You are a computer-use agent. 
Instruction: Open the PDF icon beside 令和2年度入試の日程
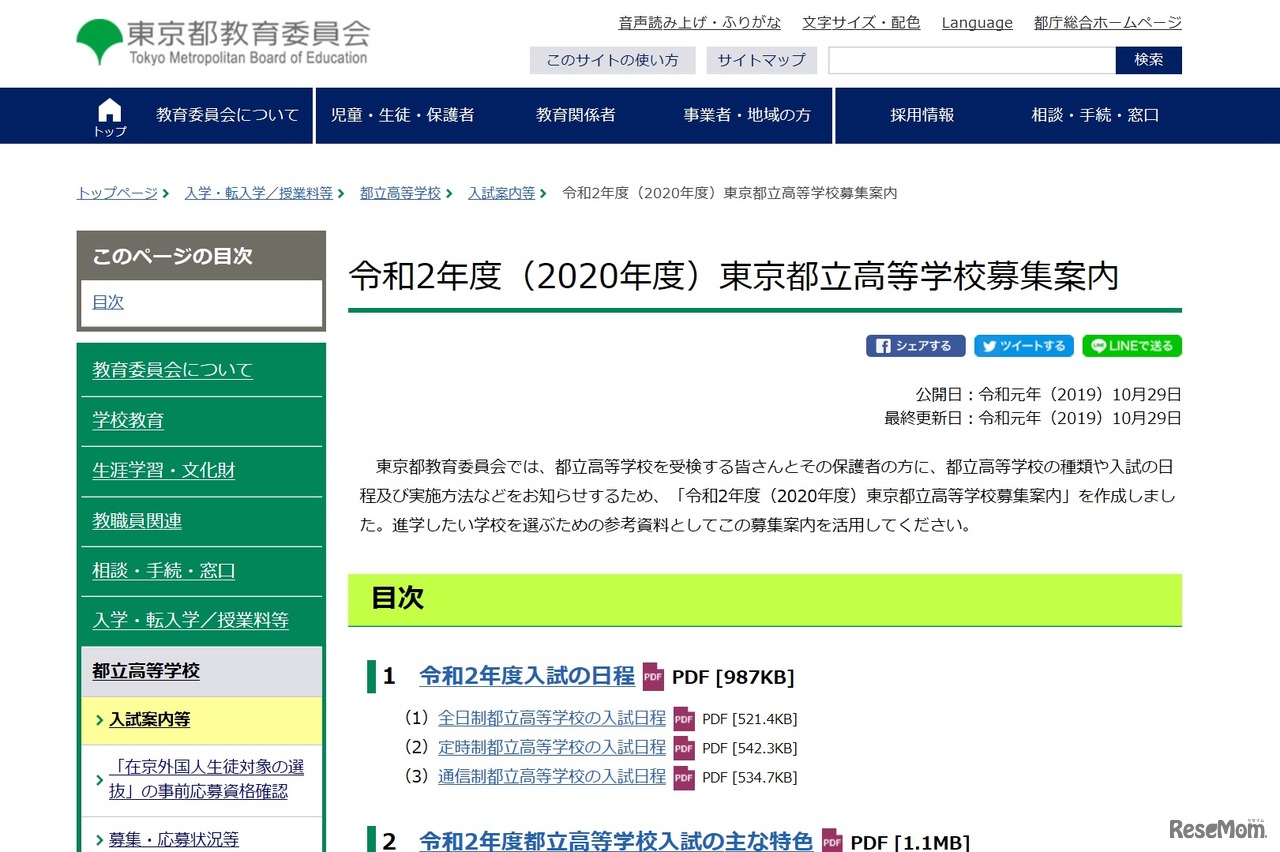click(x=653, y=677)
